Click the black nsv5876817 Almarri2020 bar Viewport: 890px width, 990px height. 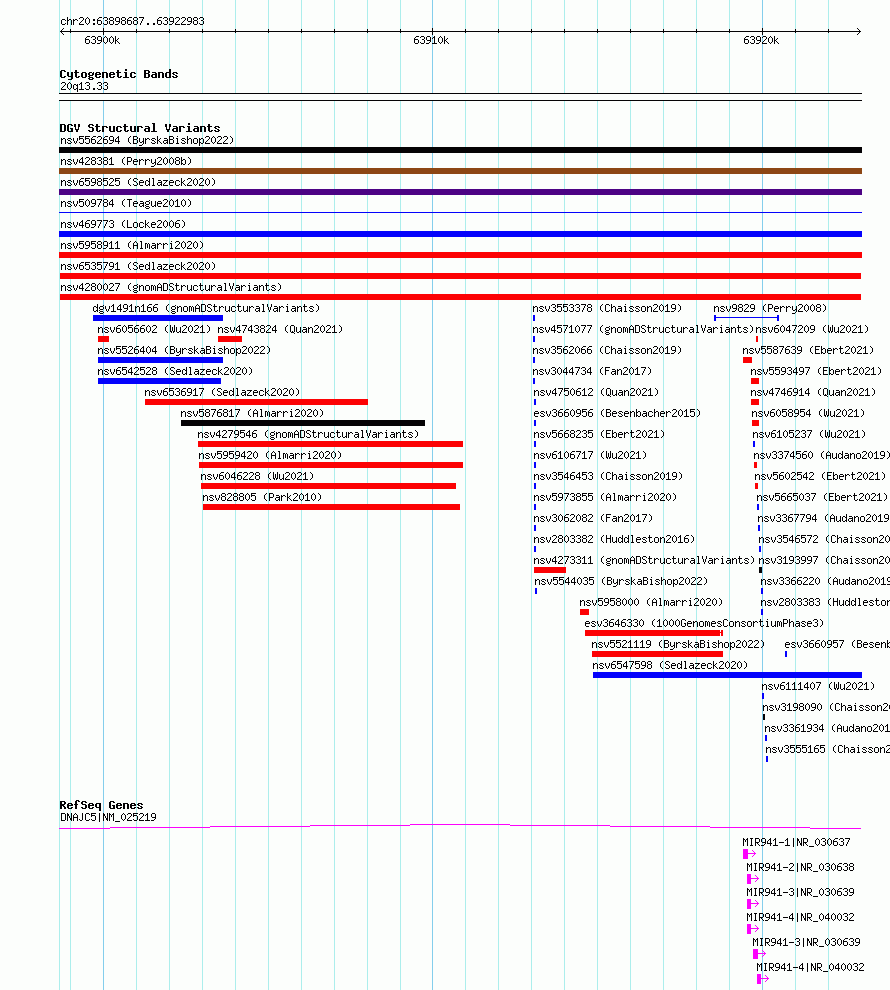[303, 423]
